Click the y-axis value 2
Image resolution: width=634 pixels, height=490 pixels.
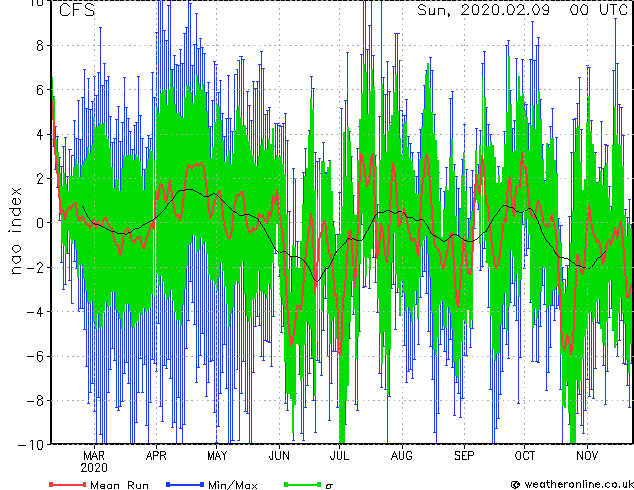pyautogui.click(x=40, y=179)
